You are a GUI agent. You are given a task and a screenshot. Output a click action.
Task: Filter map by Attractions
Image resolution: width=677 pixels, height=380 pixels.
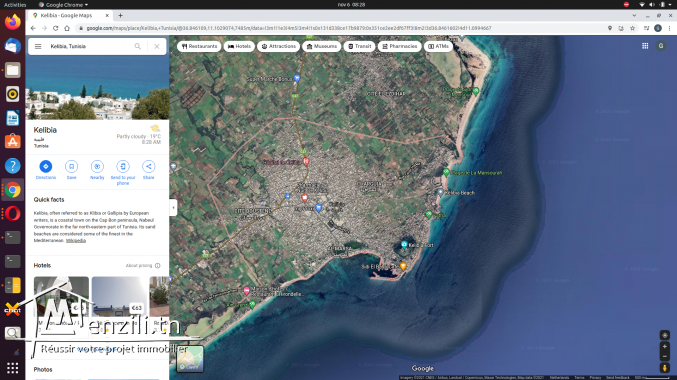pyautogui.click(x=278, y=46)
